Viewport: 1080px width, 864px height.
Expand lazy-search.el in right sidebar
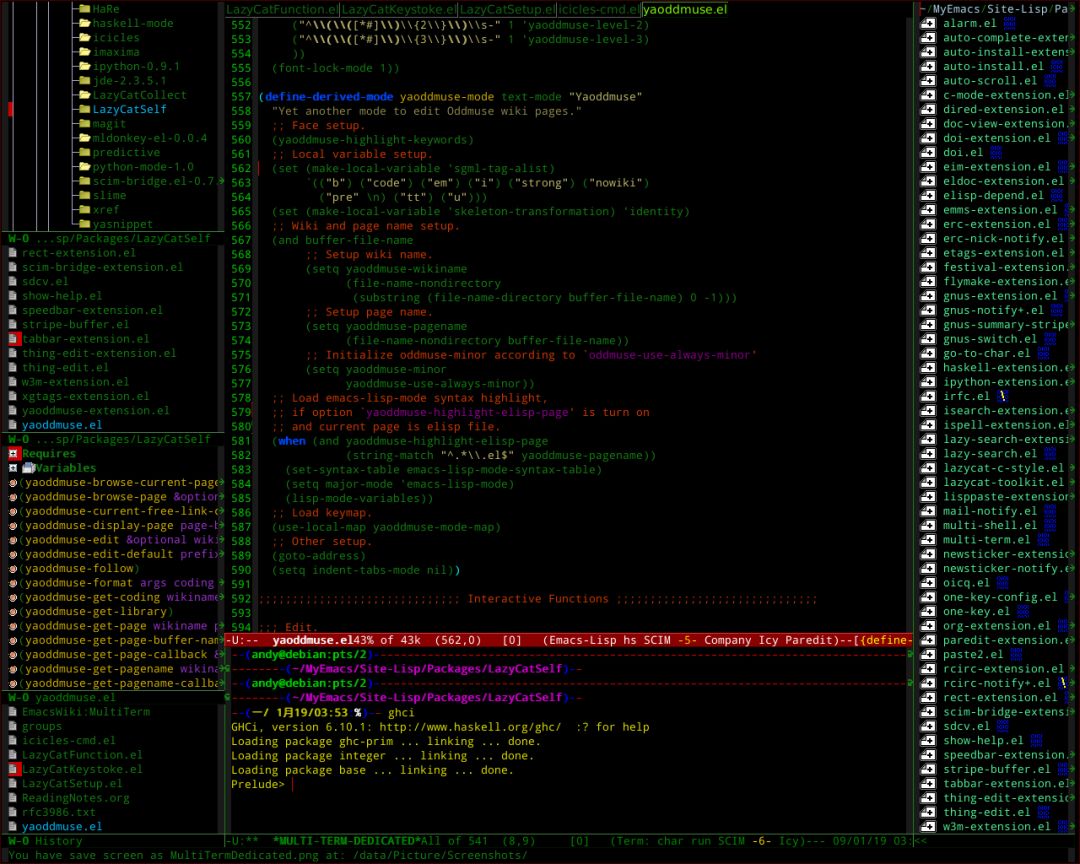point(929,454)
